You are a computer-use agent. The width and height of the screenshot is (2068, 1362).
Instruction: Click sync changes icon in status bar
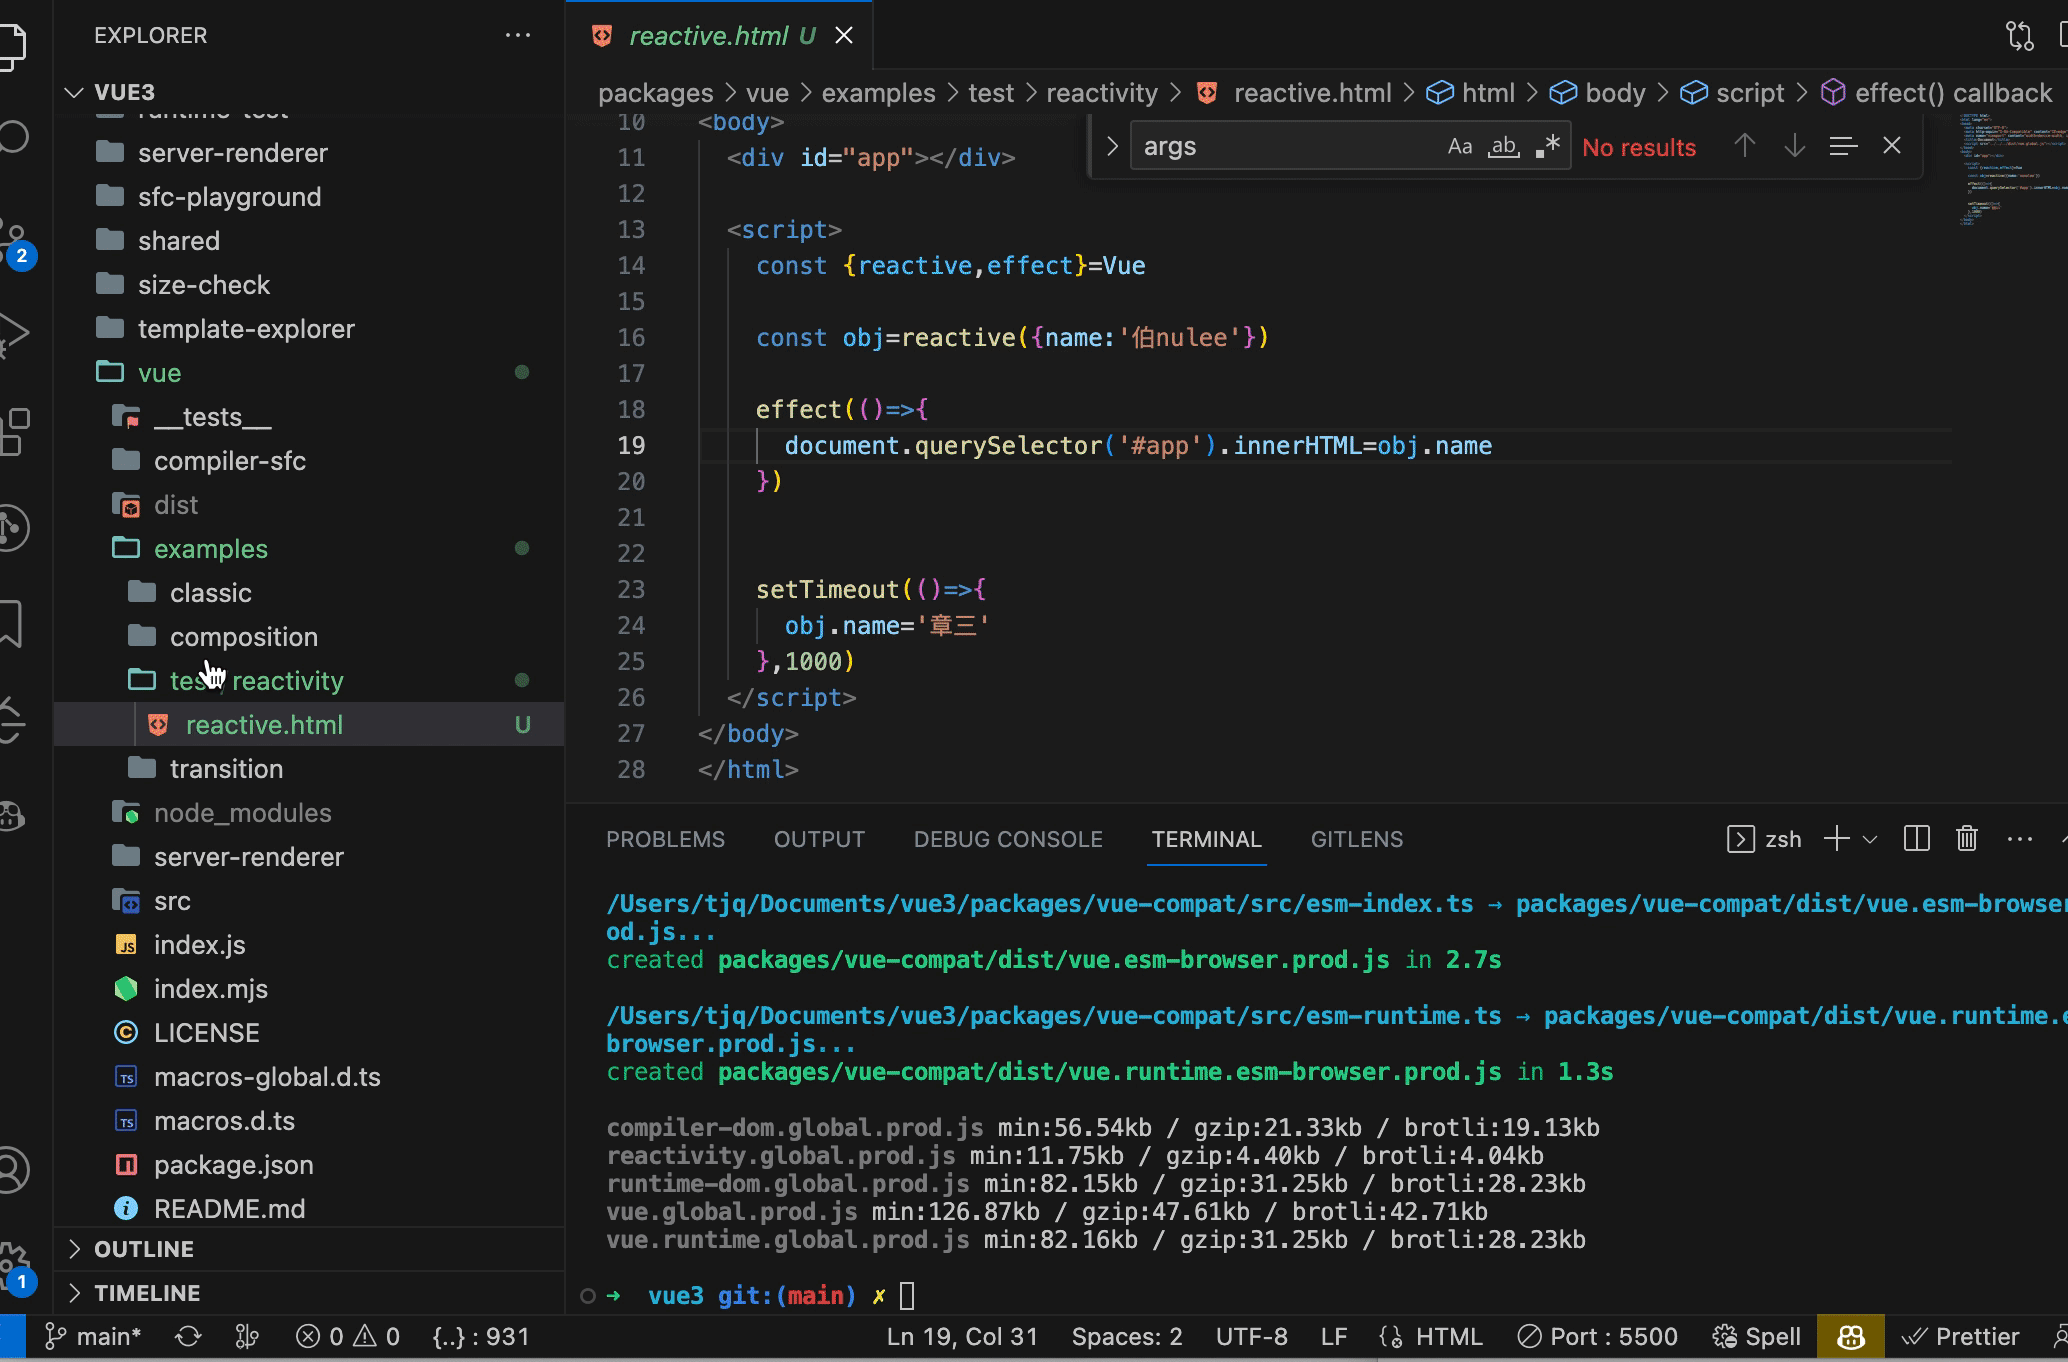[188, 1337]
